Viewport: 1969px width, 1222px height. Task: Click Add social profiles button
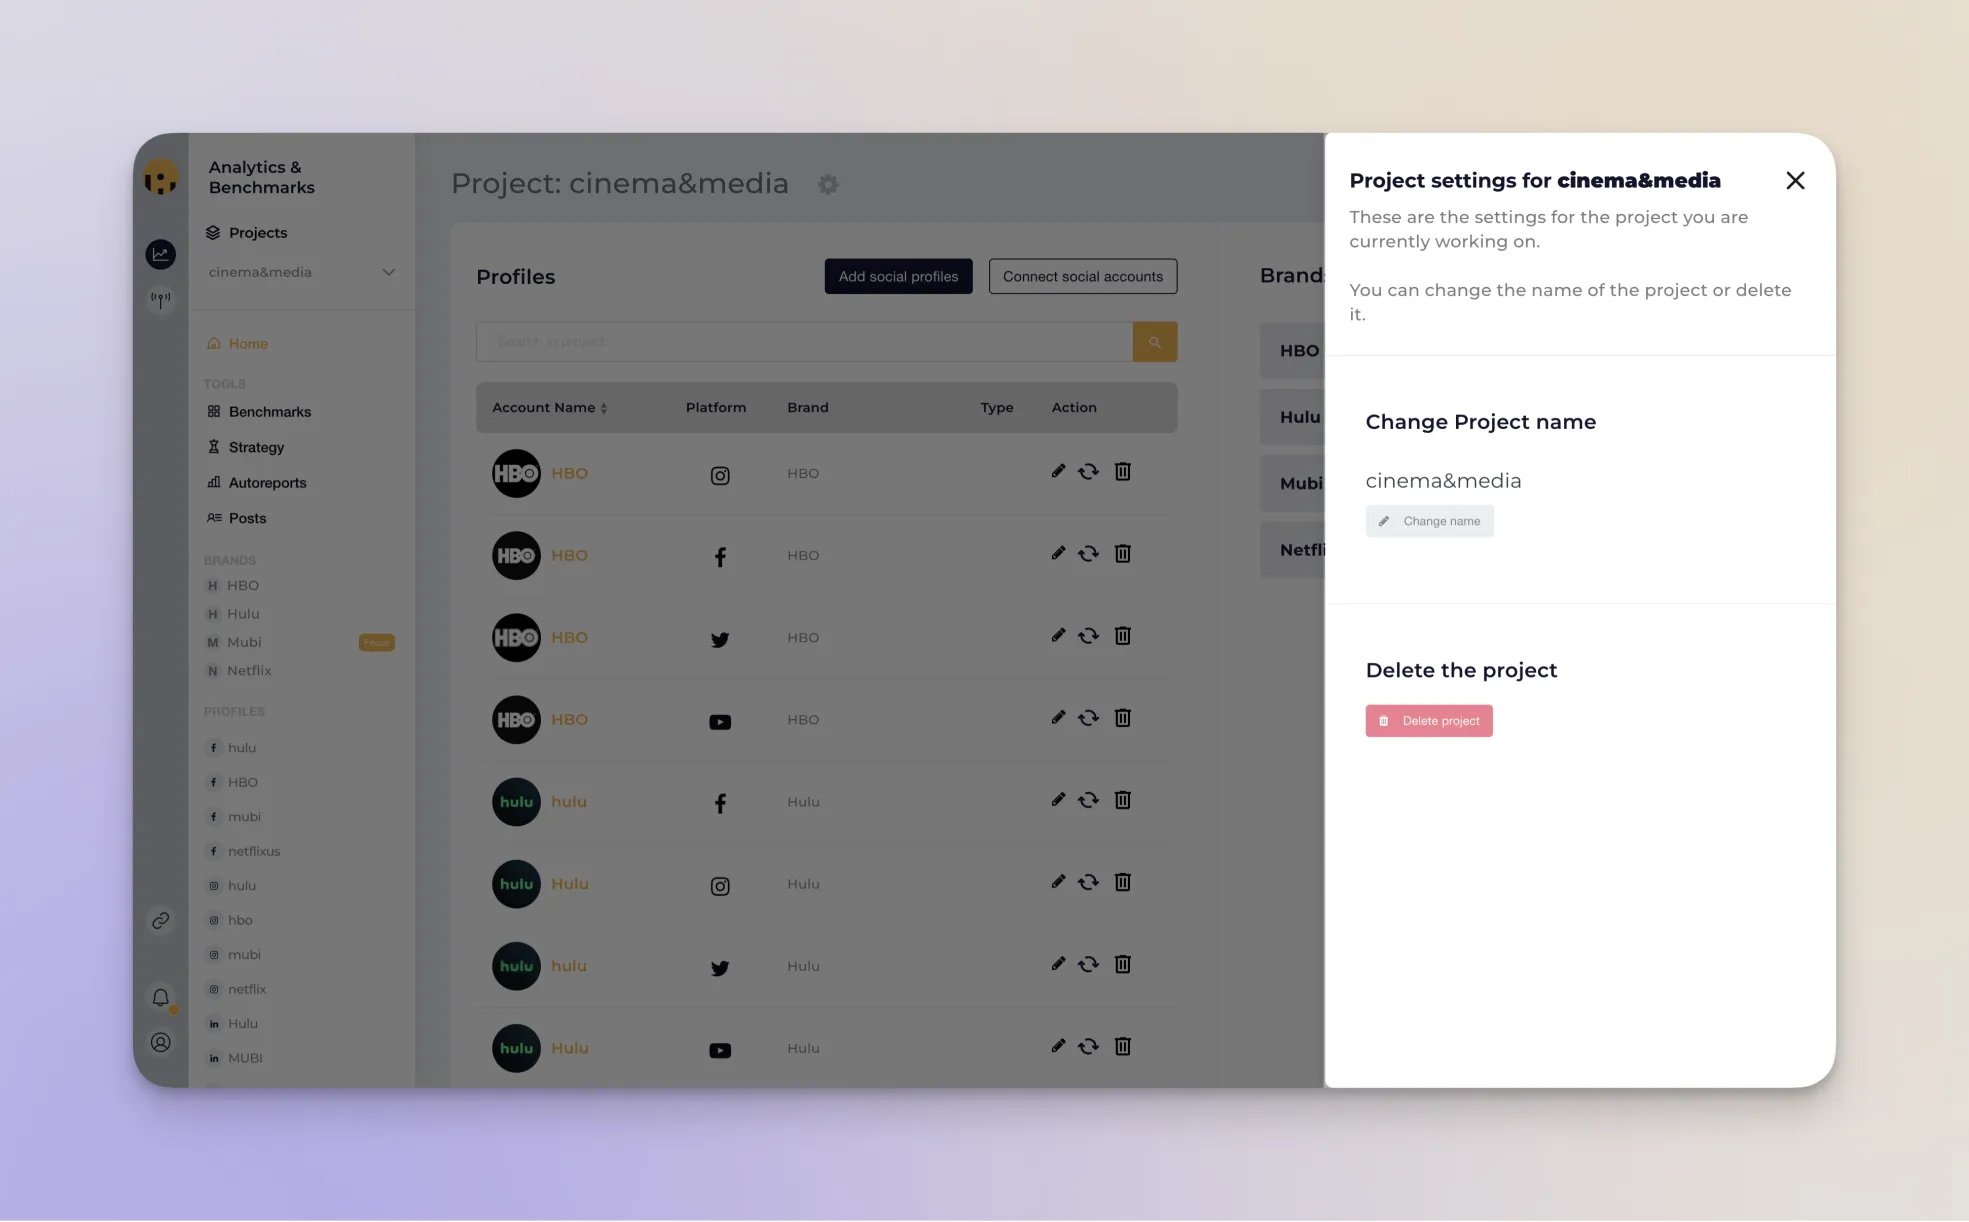point(898,276)
